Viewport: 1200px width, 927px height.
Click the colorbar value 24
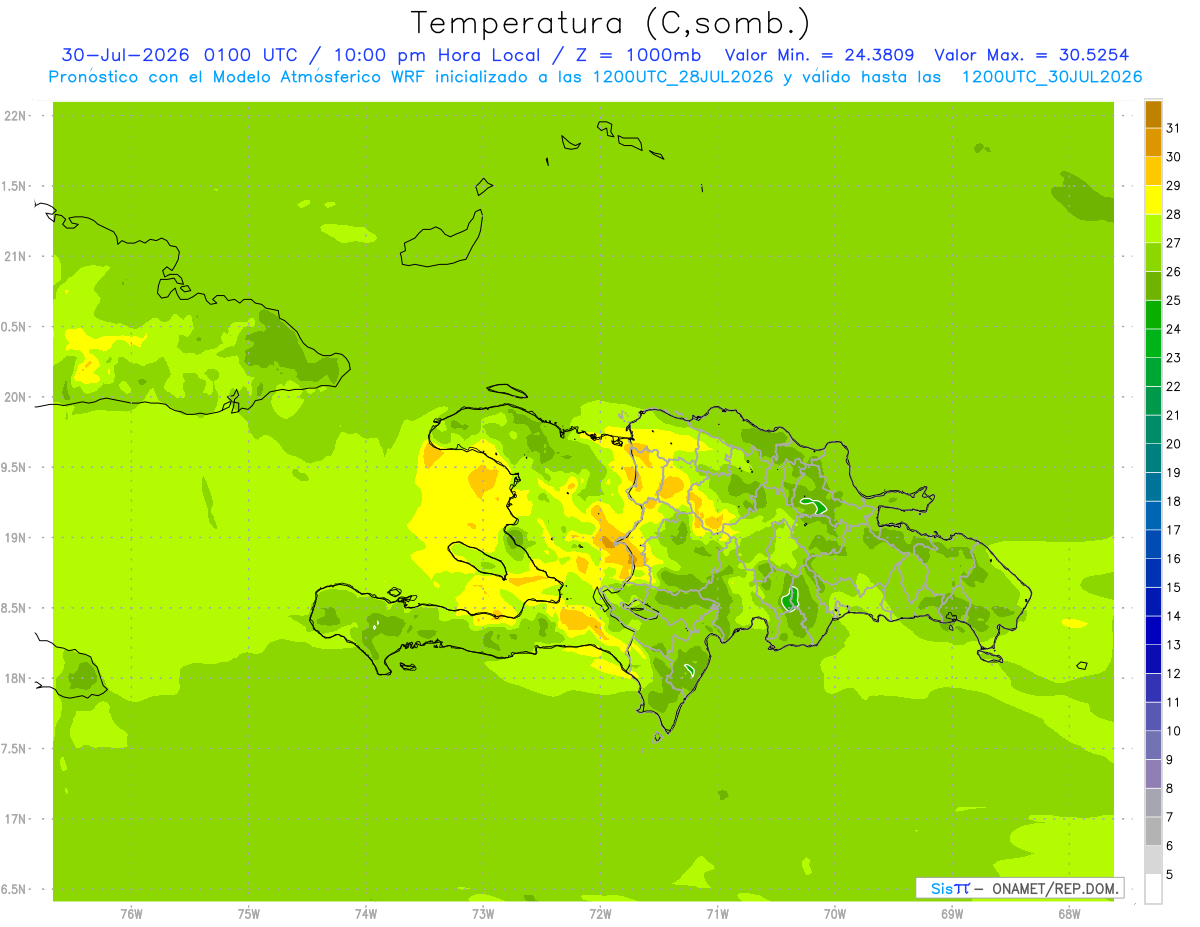[x=1173, y=329]
